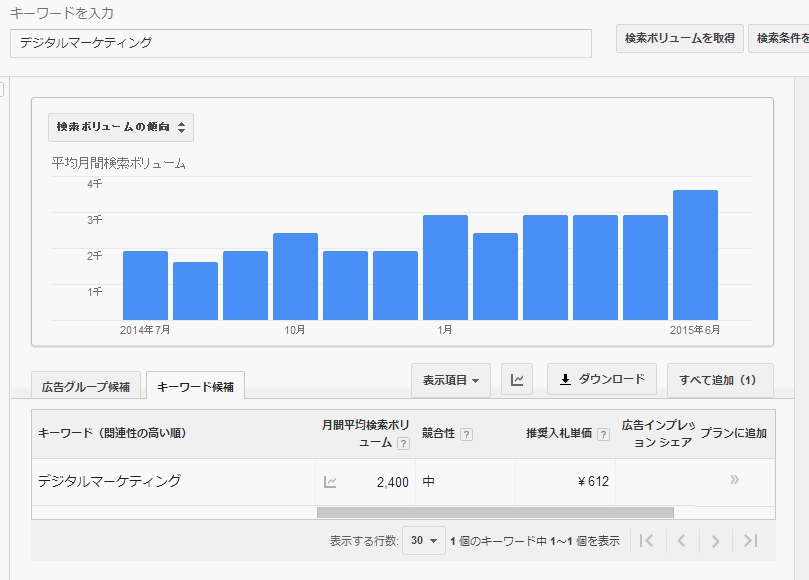Screen dimensions: 809x580
Task: Go to last page icon
Action: [751, 541]
